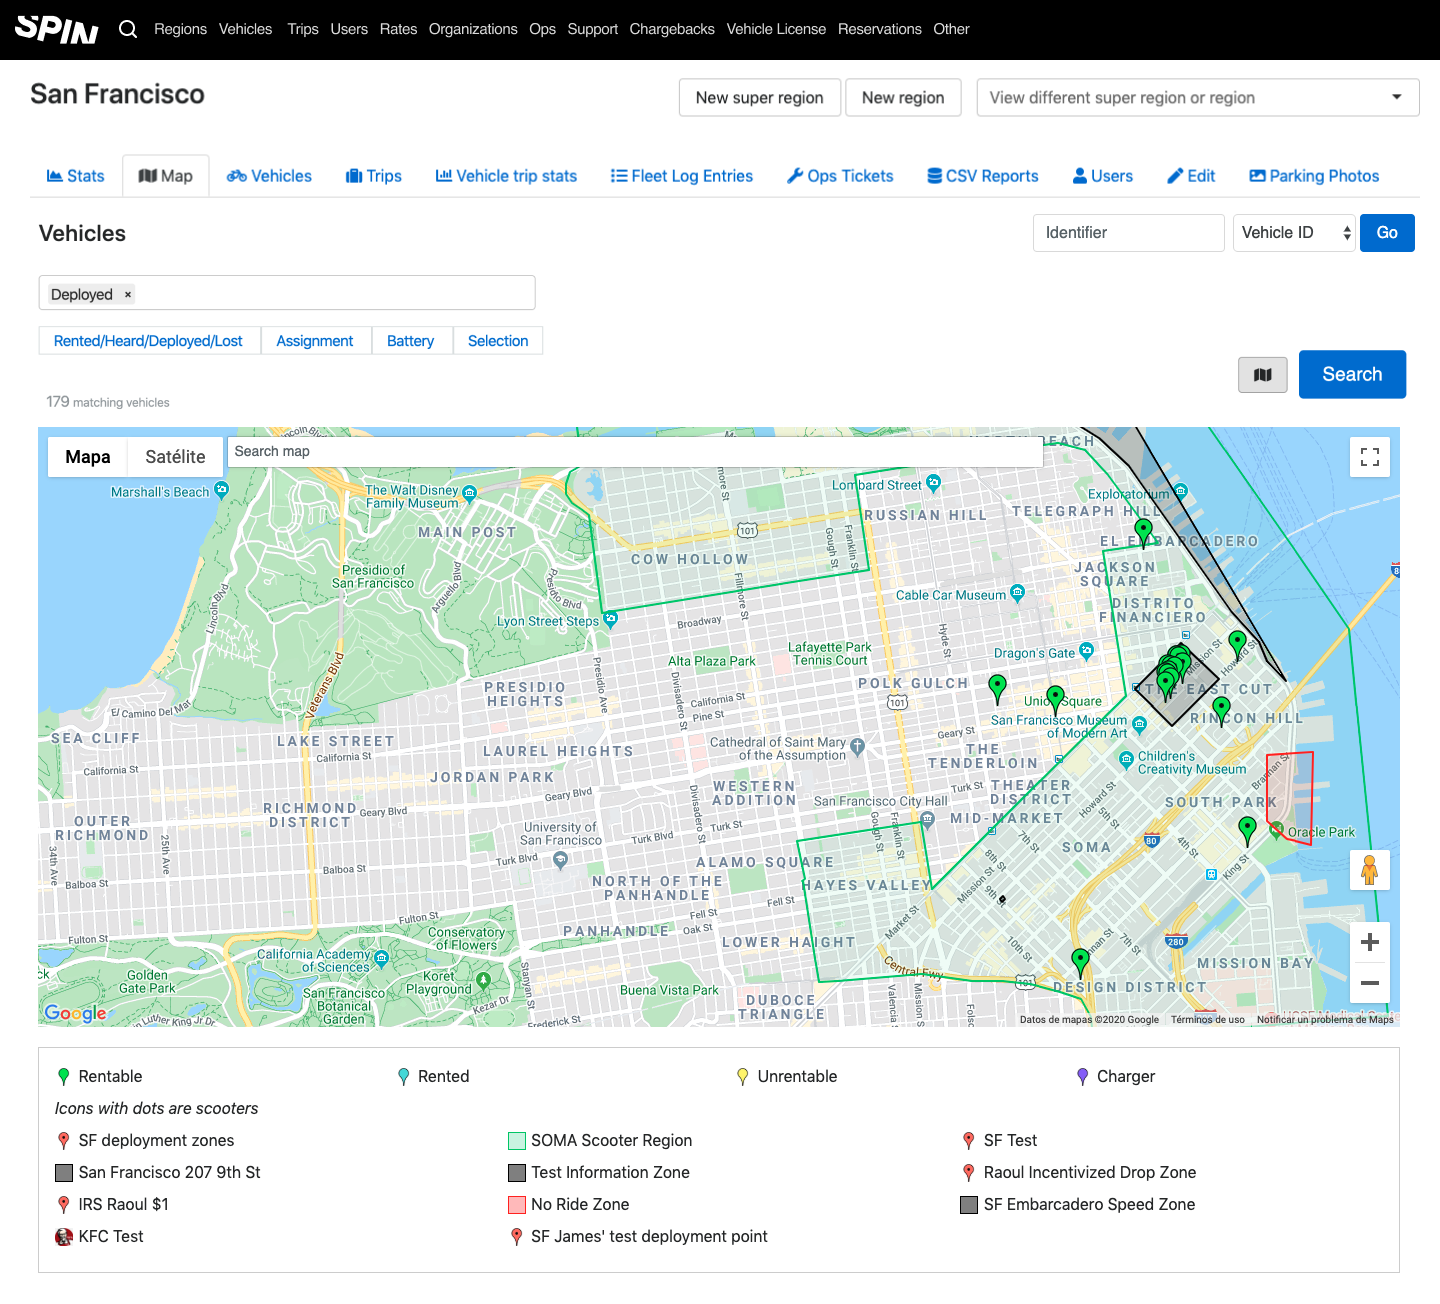
Task: Click the gray map toggle button beside Search
Action: pyautogui.click(x=1262, y=375)
